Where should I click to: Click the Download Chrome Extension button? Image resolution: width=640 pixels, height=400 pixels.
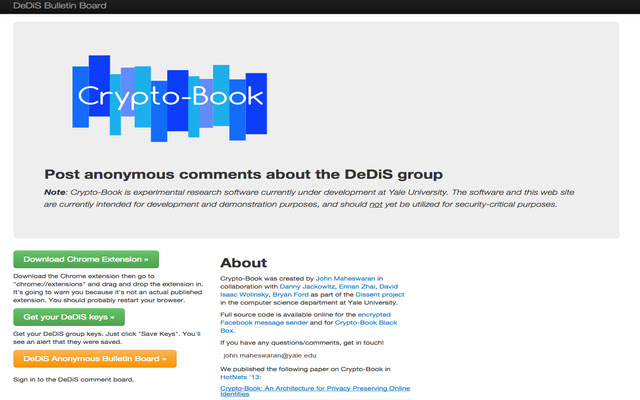[x=86, y=259]
